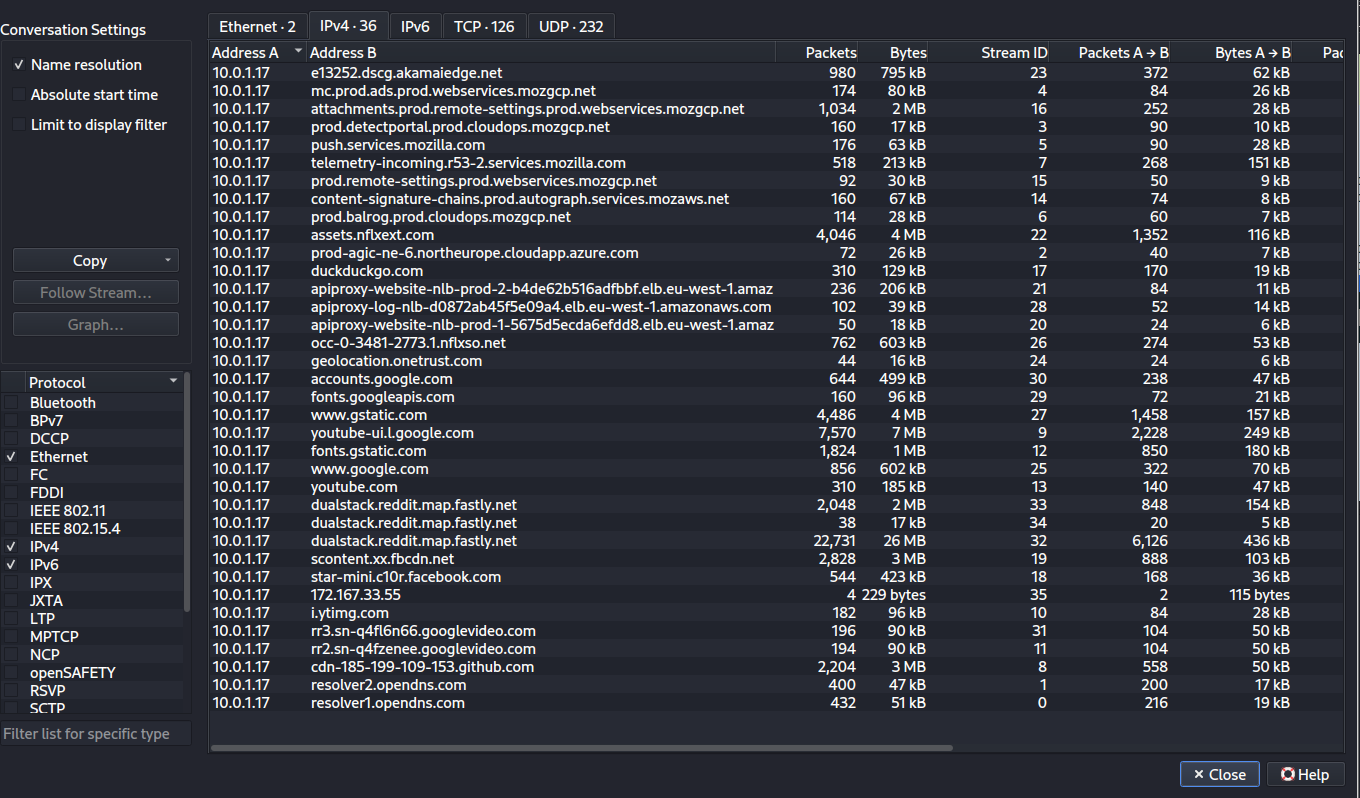
Task: Sort by the Packets column header
Action: [831, 52]
